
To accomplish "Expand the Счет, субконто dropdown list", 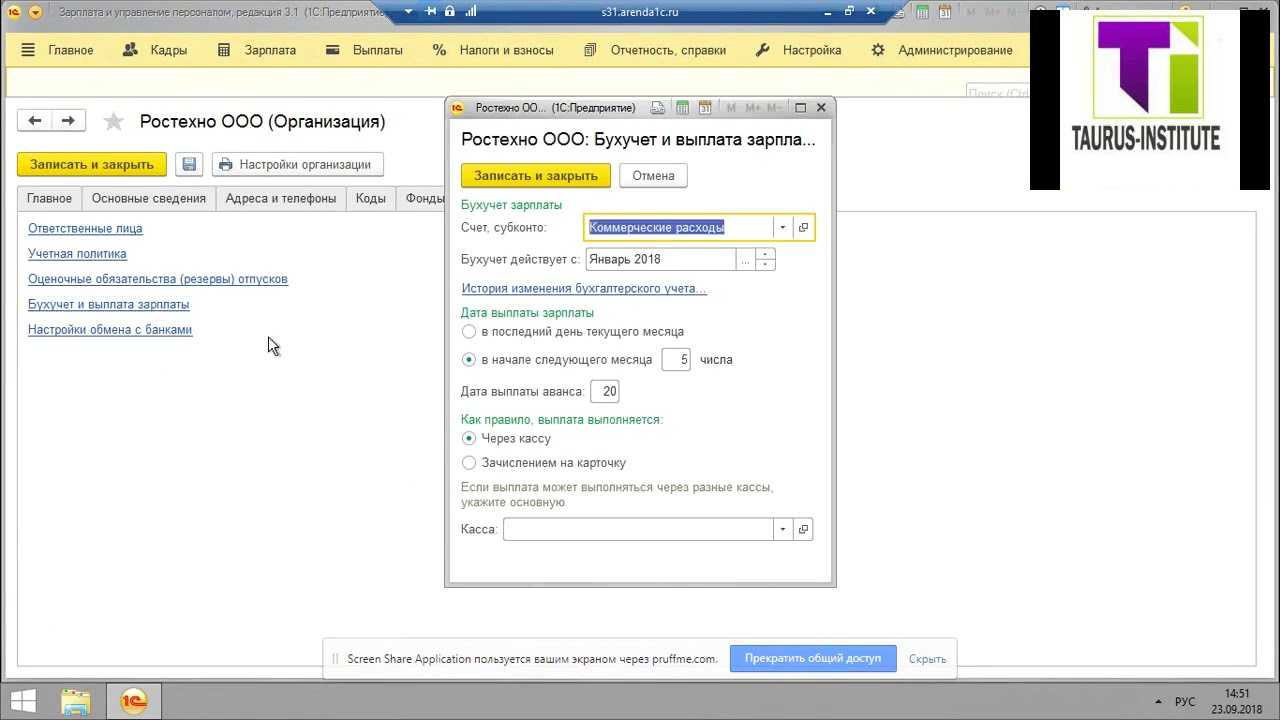I will [x=783, y=228].
